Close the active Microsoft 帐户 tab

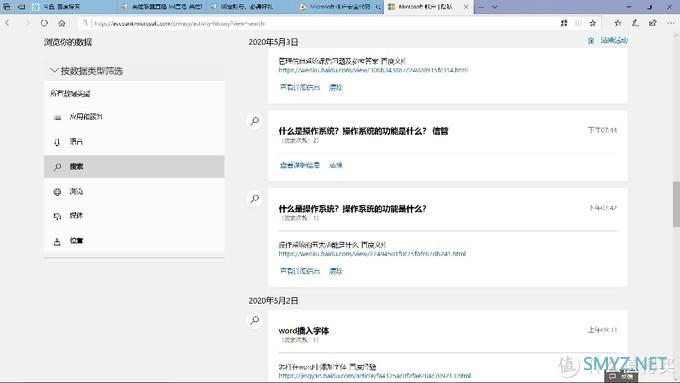(466, 7)
